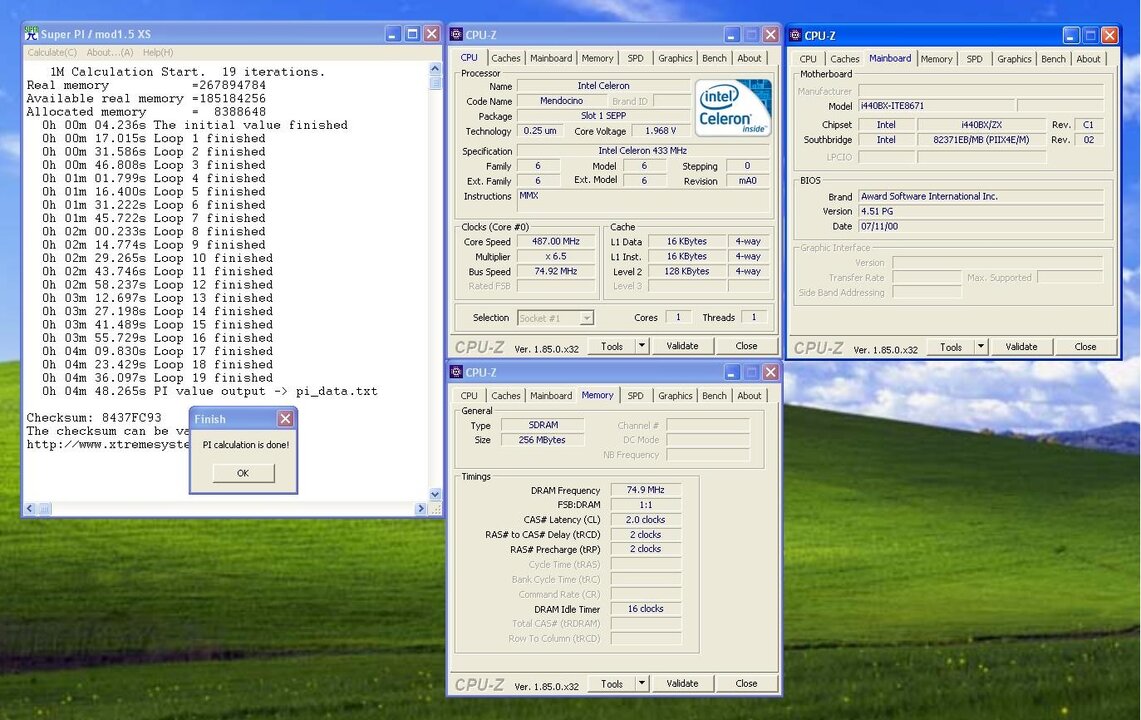Click Tools button in Memory window
The height and width of the screenshot is (720, 1141).
tap(611, 684)
